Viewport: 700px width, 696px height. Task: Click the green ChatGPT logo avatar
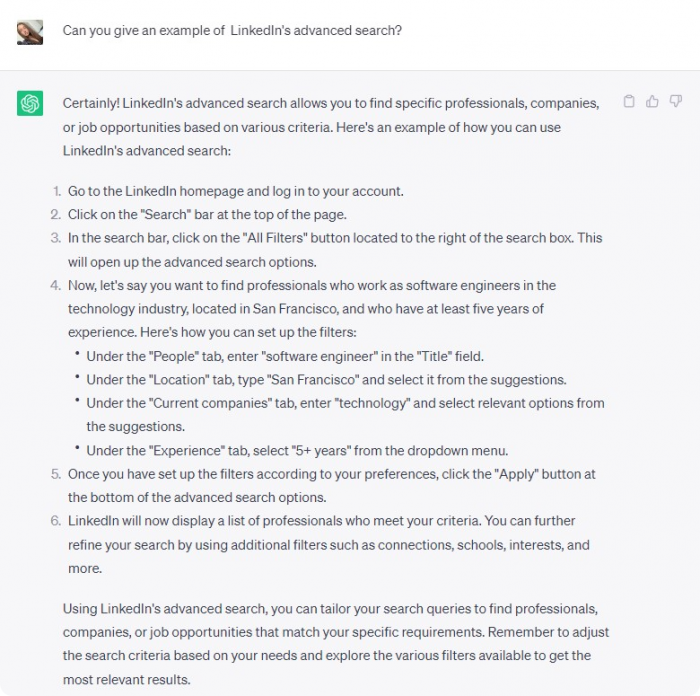click(30, 103)
